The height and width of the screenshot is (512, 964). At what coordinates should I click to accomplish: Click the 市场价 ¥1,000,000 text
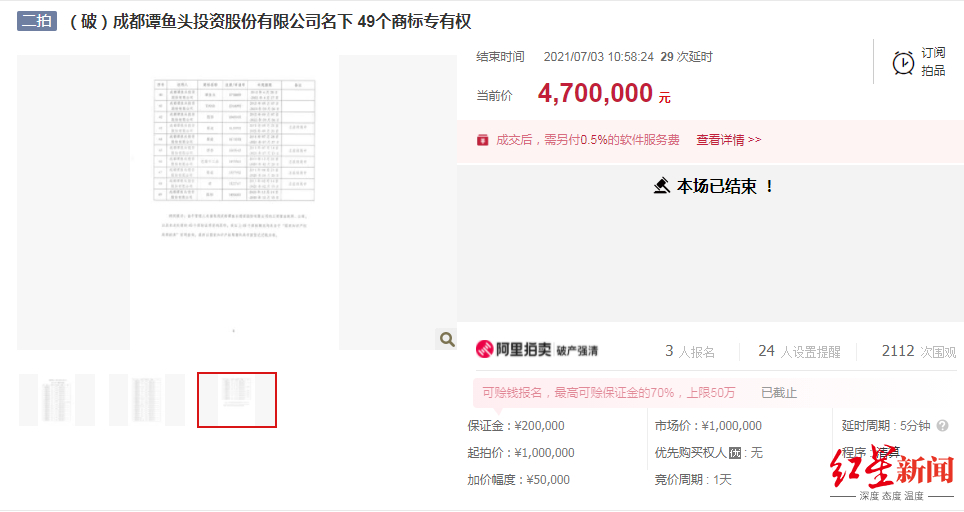[x=708, y=425]
